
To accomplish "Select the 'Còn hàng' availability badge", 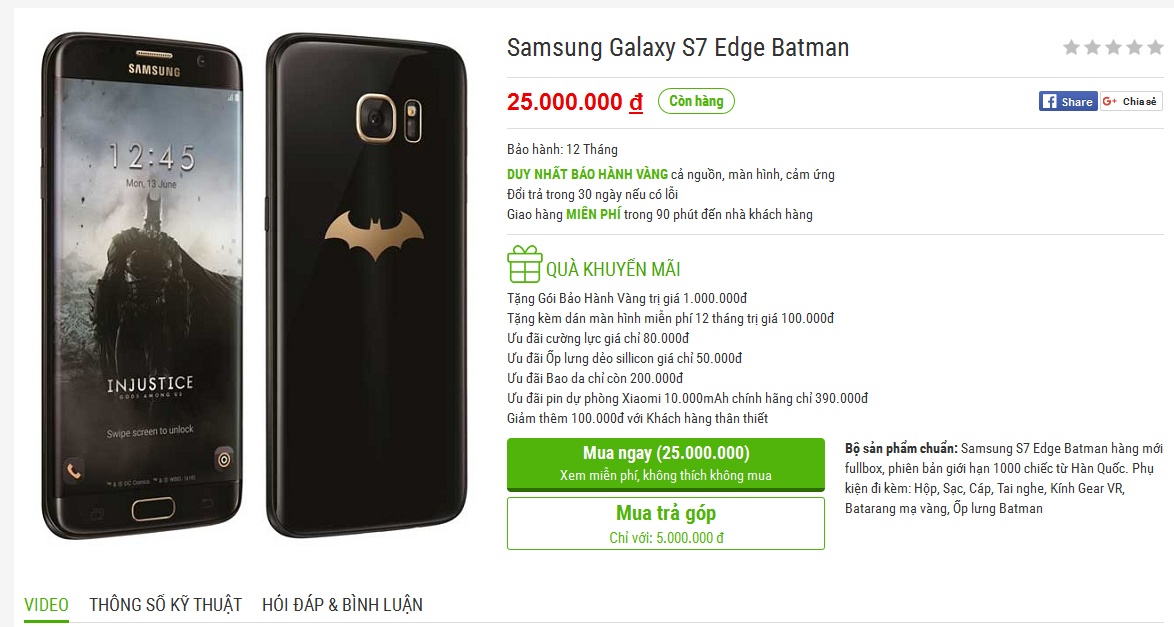I will (x=694, y=100).
